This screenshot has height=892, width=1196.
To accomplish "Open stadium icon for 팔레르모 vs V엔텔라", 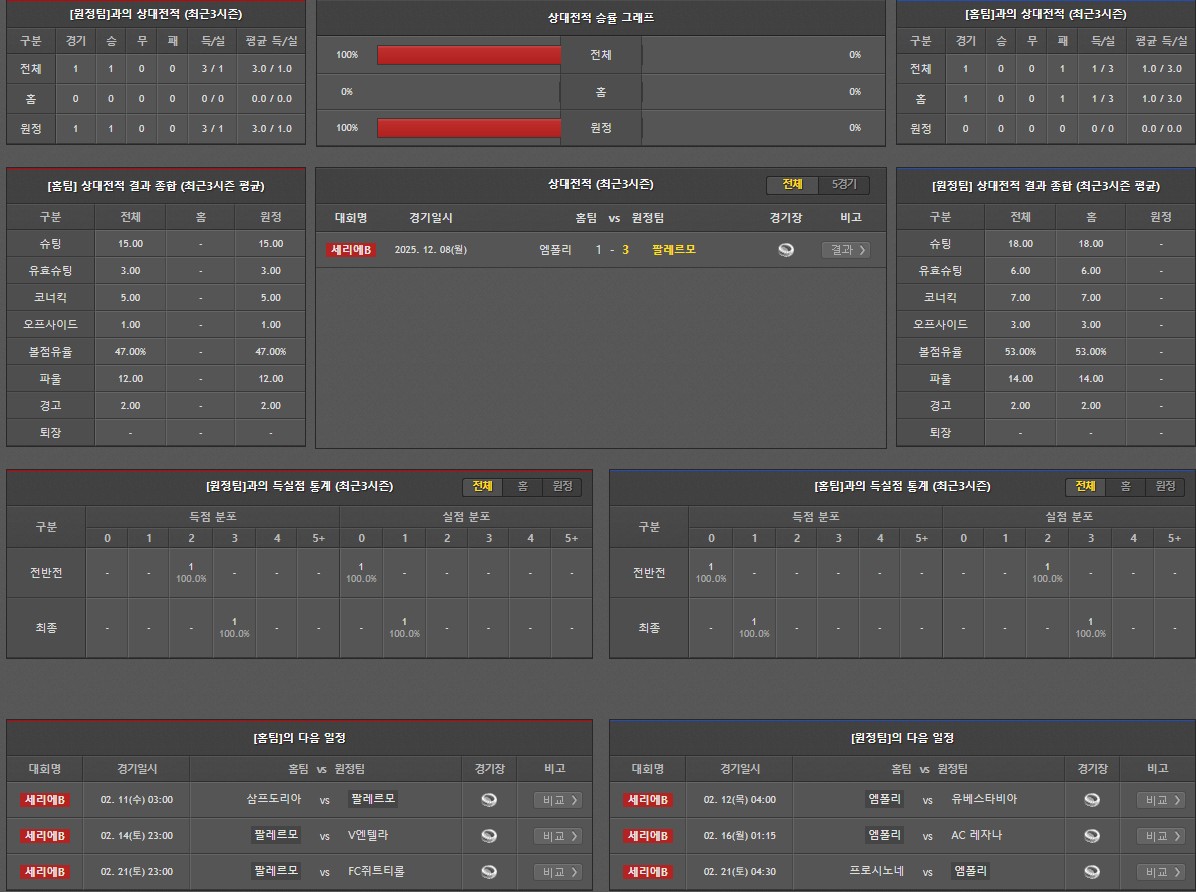I will point(489,836).
